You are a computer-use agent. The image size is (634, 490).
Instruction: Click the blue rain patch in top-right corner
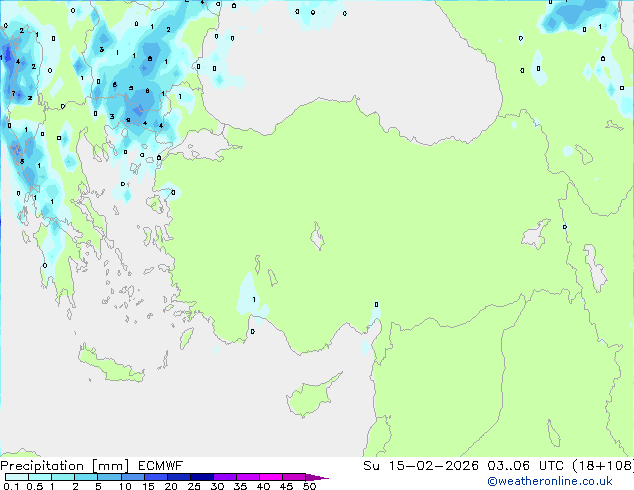coord(576,17)
